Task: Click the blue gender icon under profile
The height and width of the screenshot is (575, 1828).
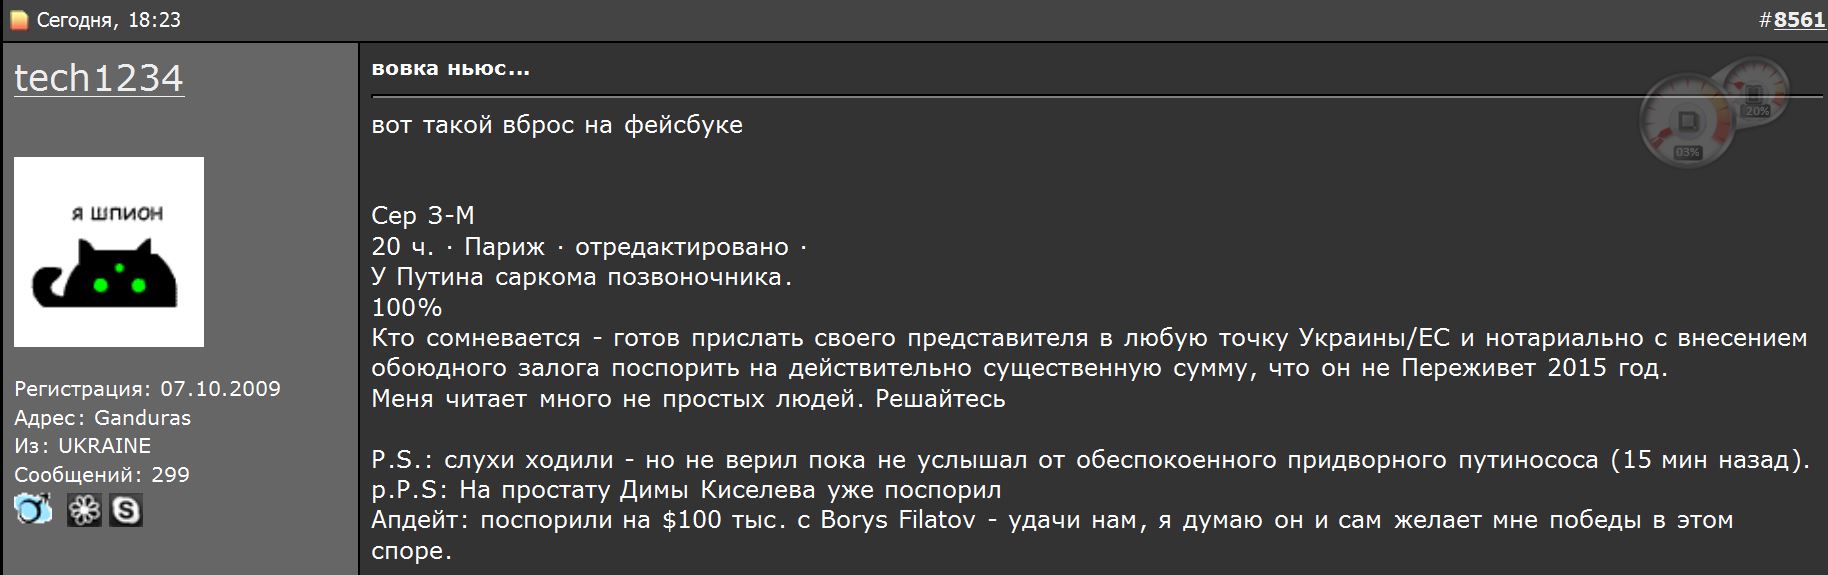Action: pyautogui.click(x=33, y=510)
